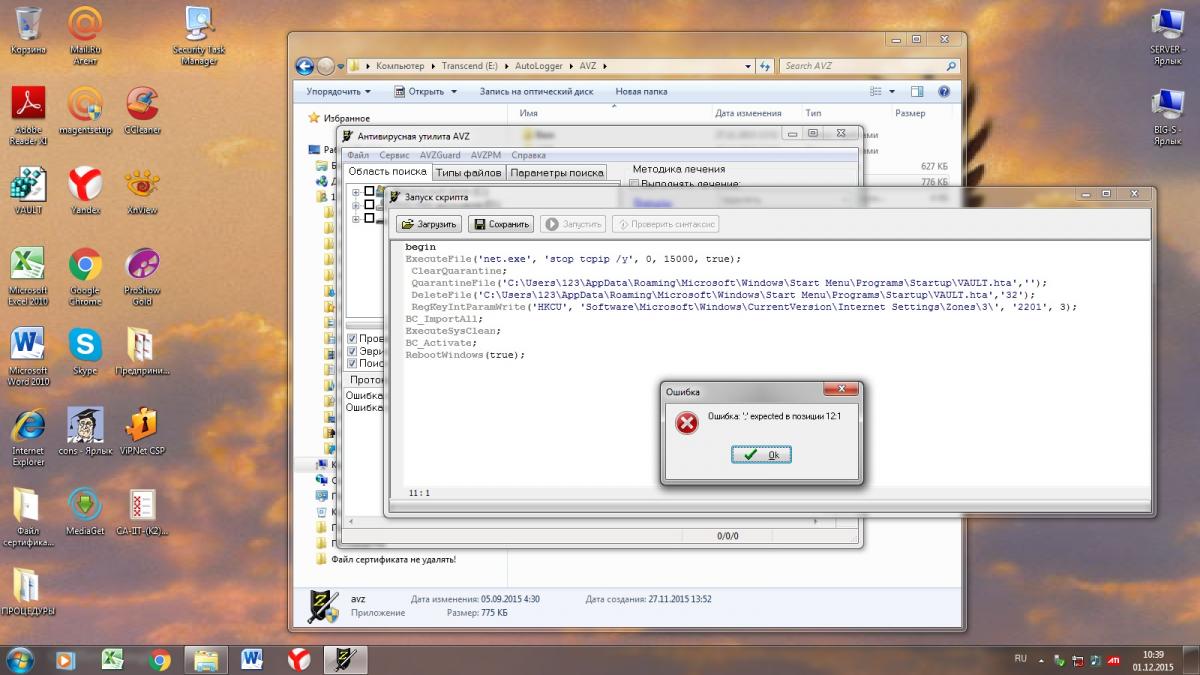Open the Internet Explorer desktop icon
1200x675 pixels.
pos(28,437)
